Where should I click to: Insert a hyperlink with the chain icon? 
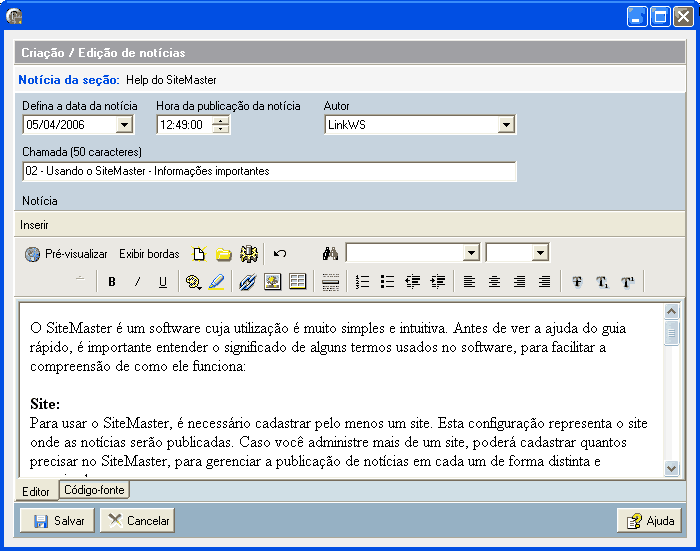coord(247,282)
